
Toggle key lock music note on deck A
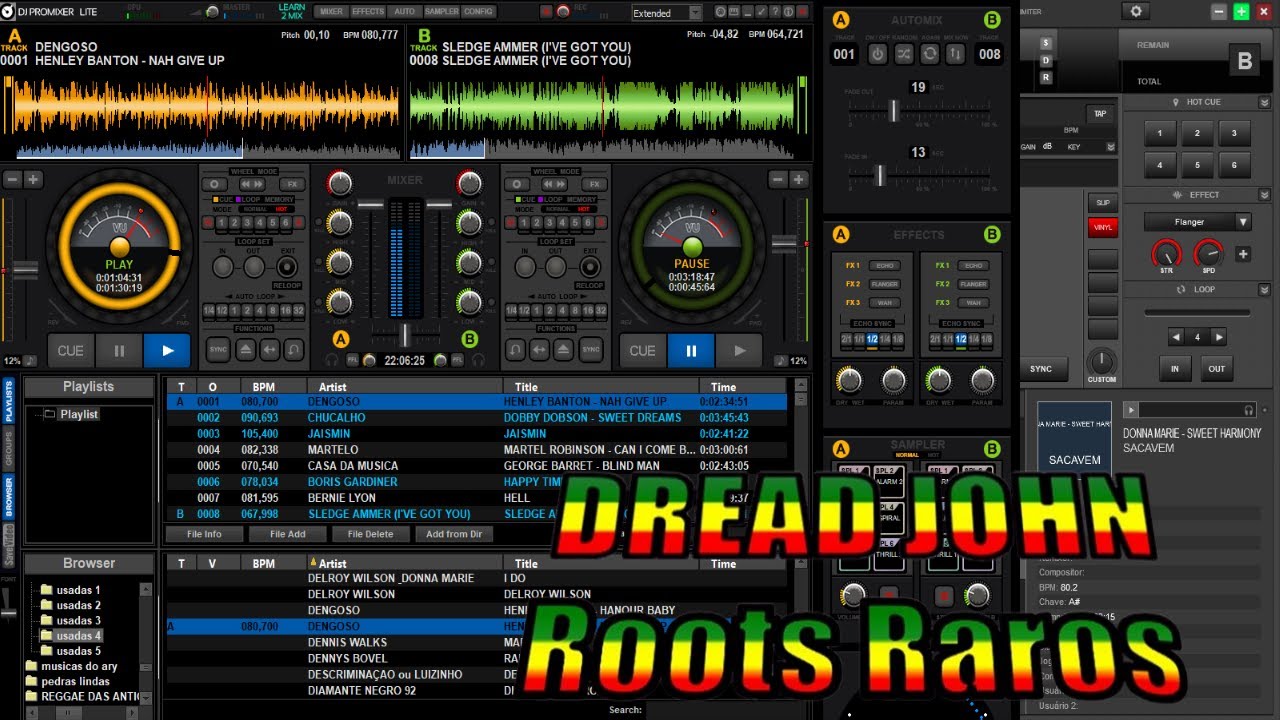click(30, 361)
